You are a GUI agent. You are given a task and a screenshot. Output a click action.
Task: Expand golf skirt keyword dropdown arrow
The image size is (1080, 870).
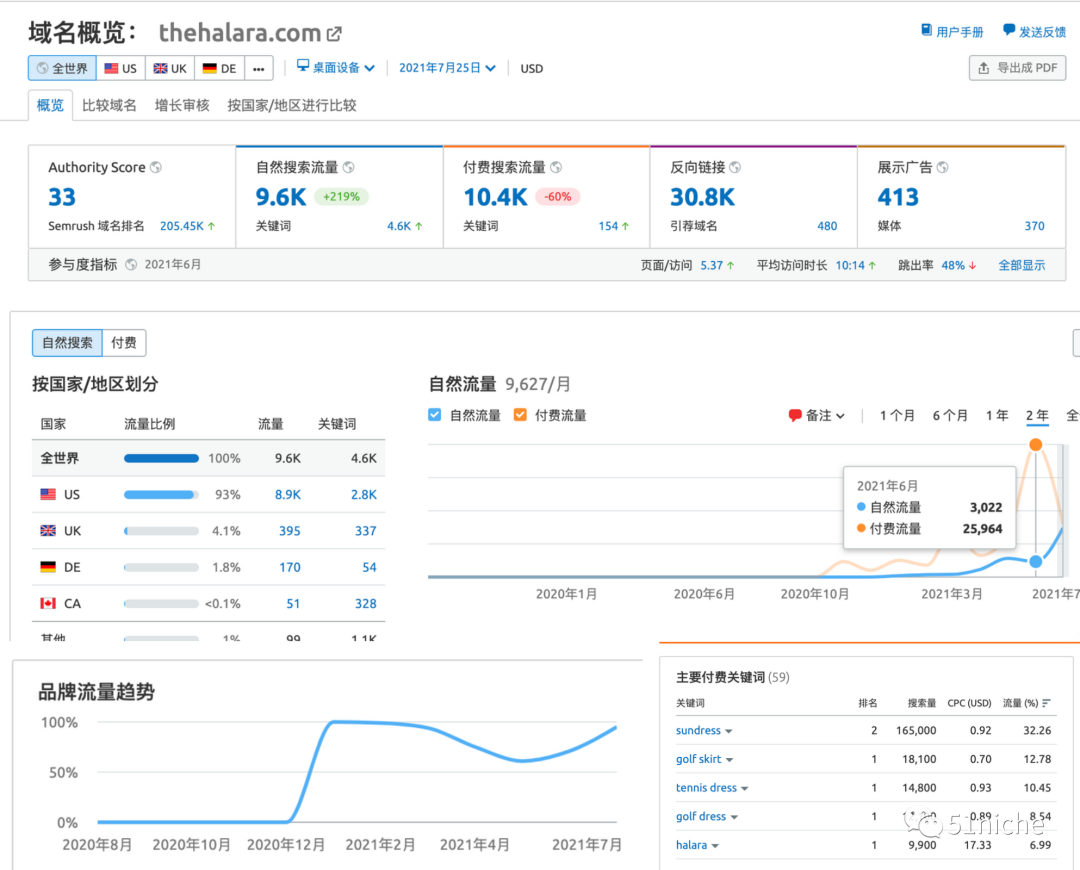(x=729, y=760)
